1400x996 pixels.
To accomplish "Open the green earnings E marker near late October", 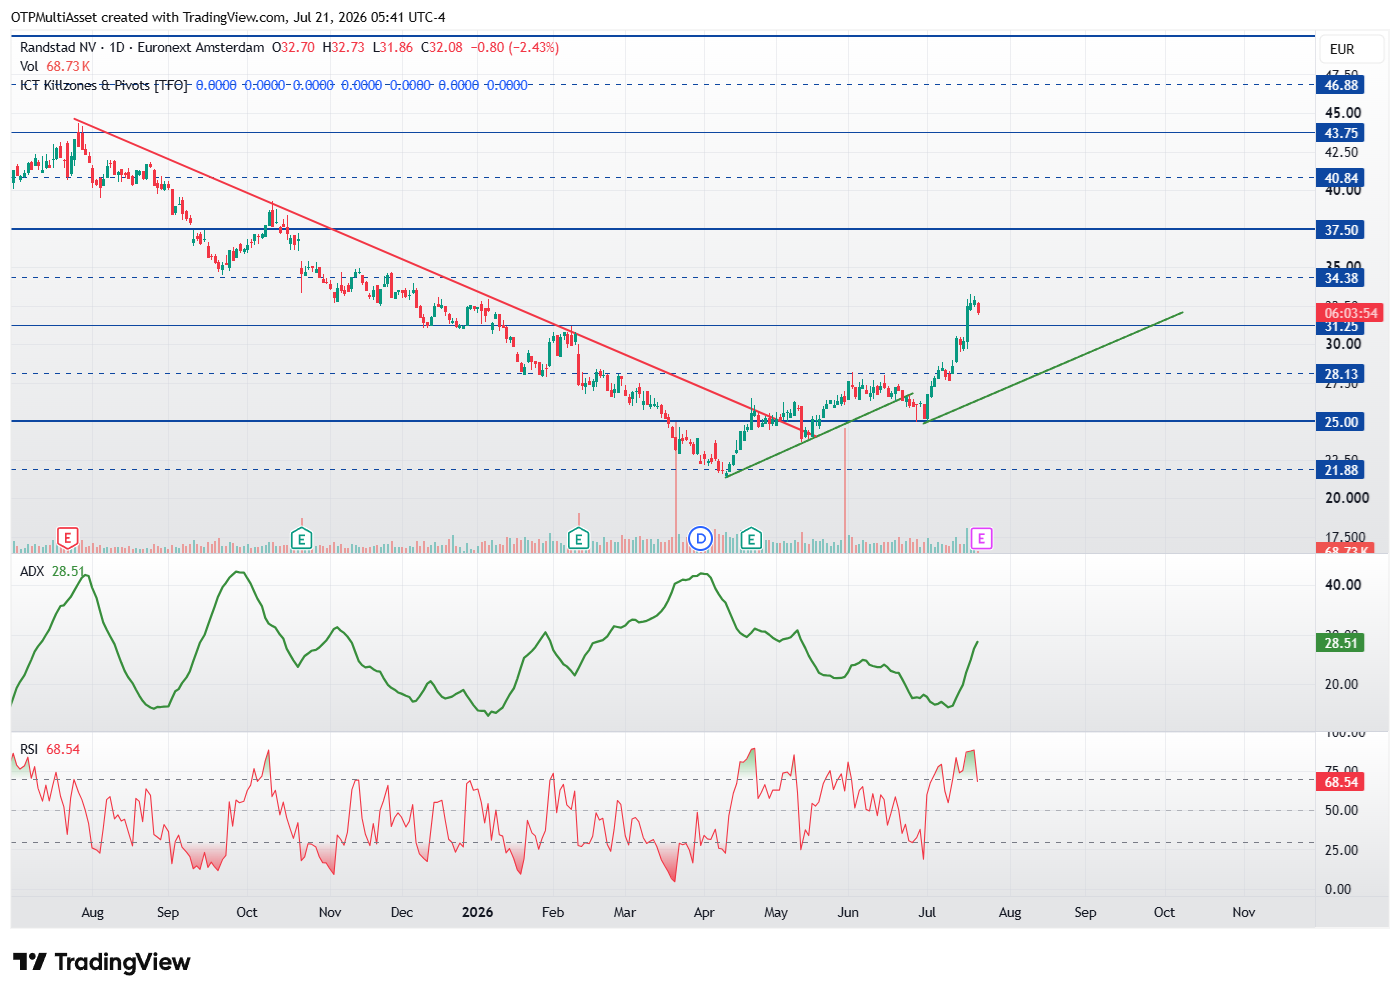I will (301, 539).
